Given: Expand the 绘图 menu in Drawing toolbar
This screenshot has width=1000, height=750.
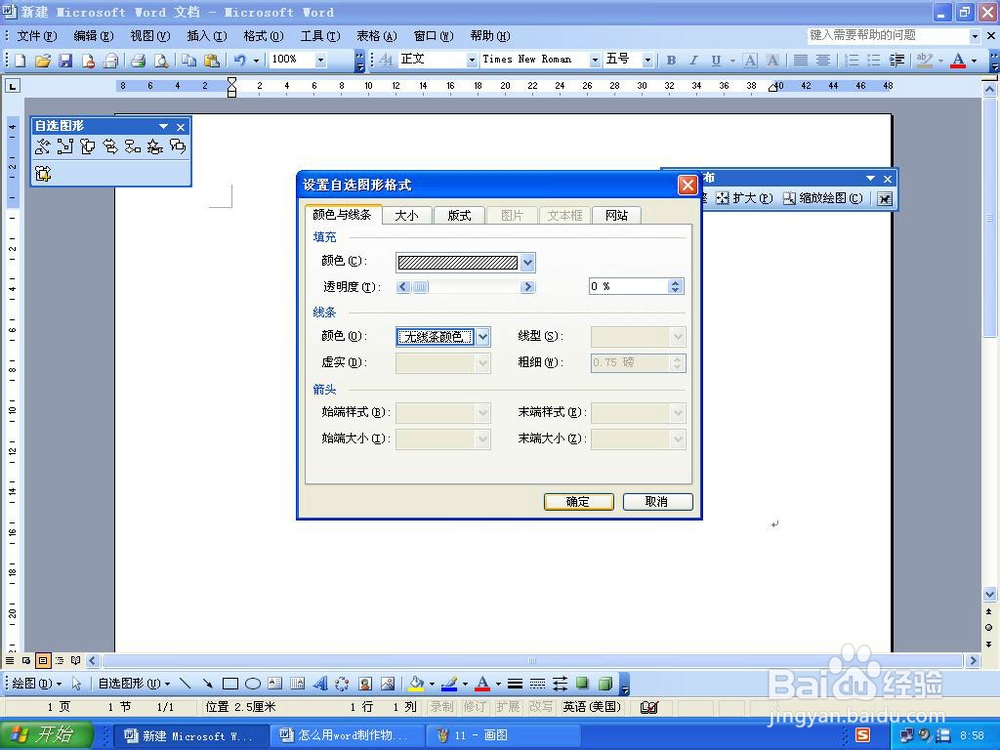Looking at the screenshot, I should (36, 684).
